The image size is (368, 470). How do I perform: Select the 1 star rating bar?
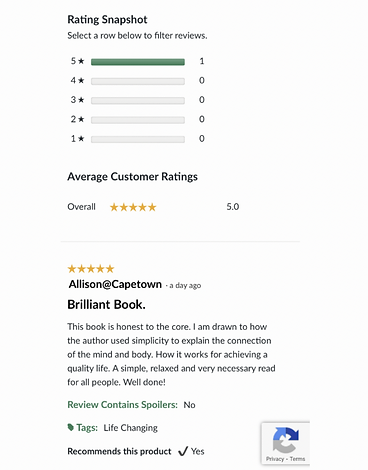click(138, 139)
